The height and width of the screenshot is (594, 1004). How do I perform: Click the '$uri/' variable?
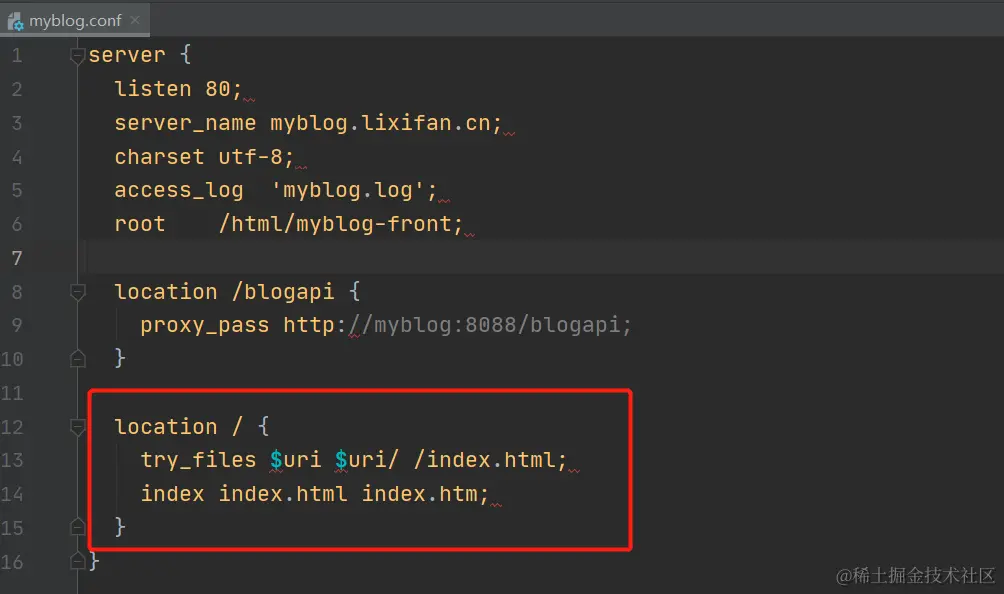coord(367,460)
